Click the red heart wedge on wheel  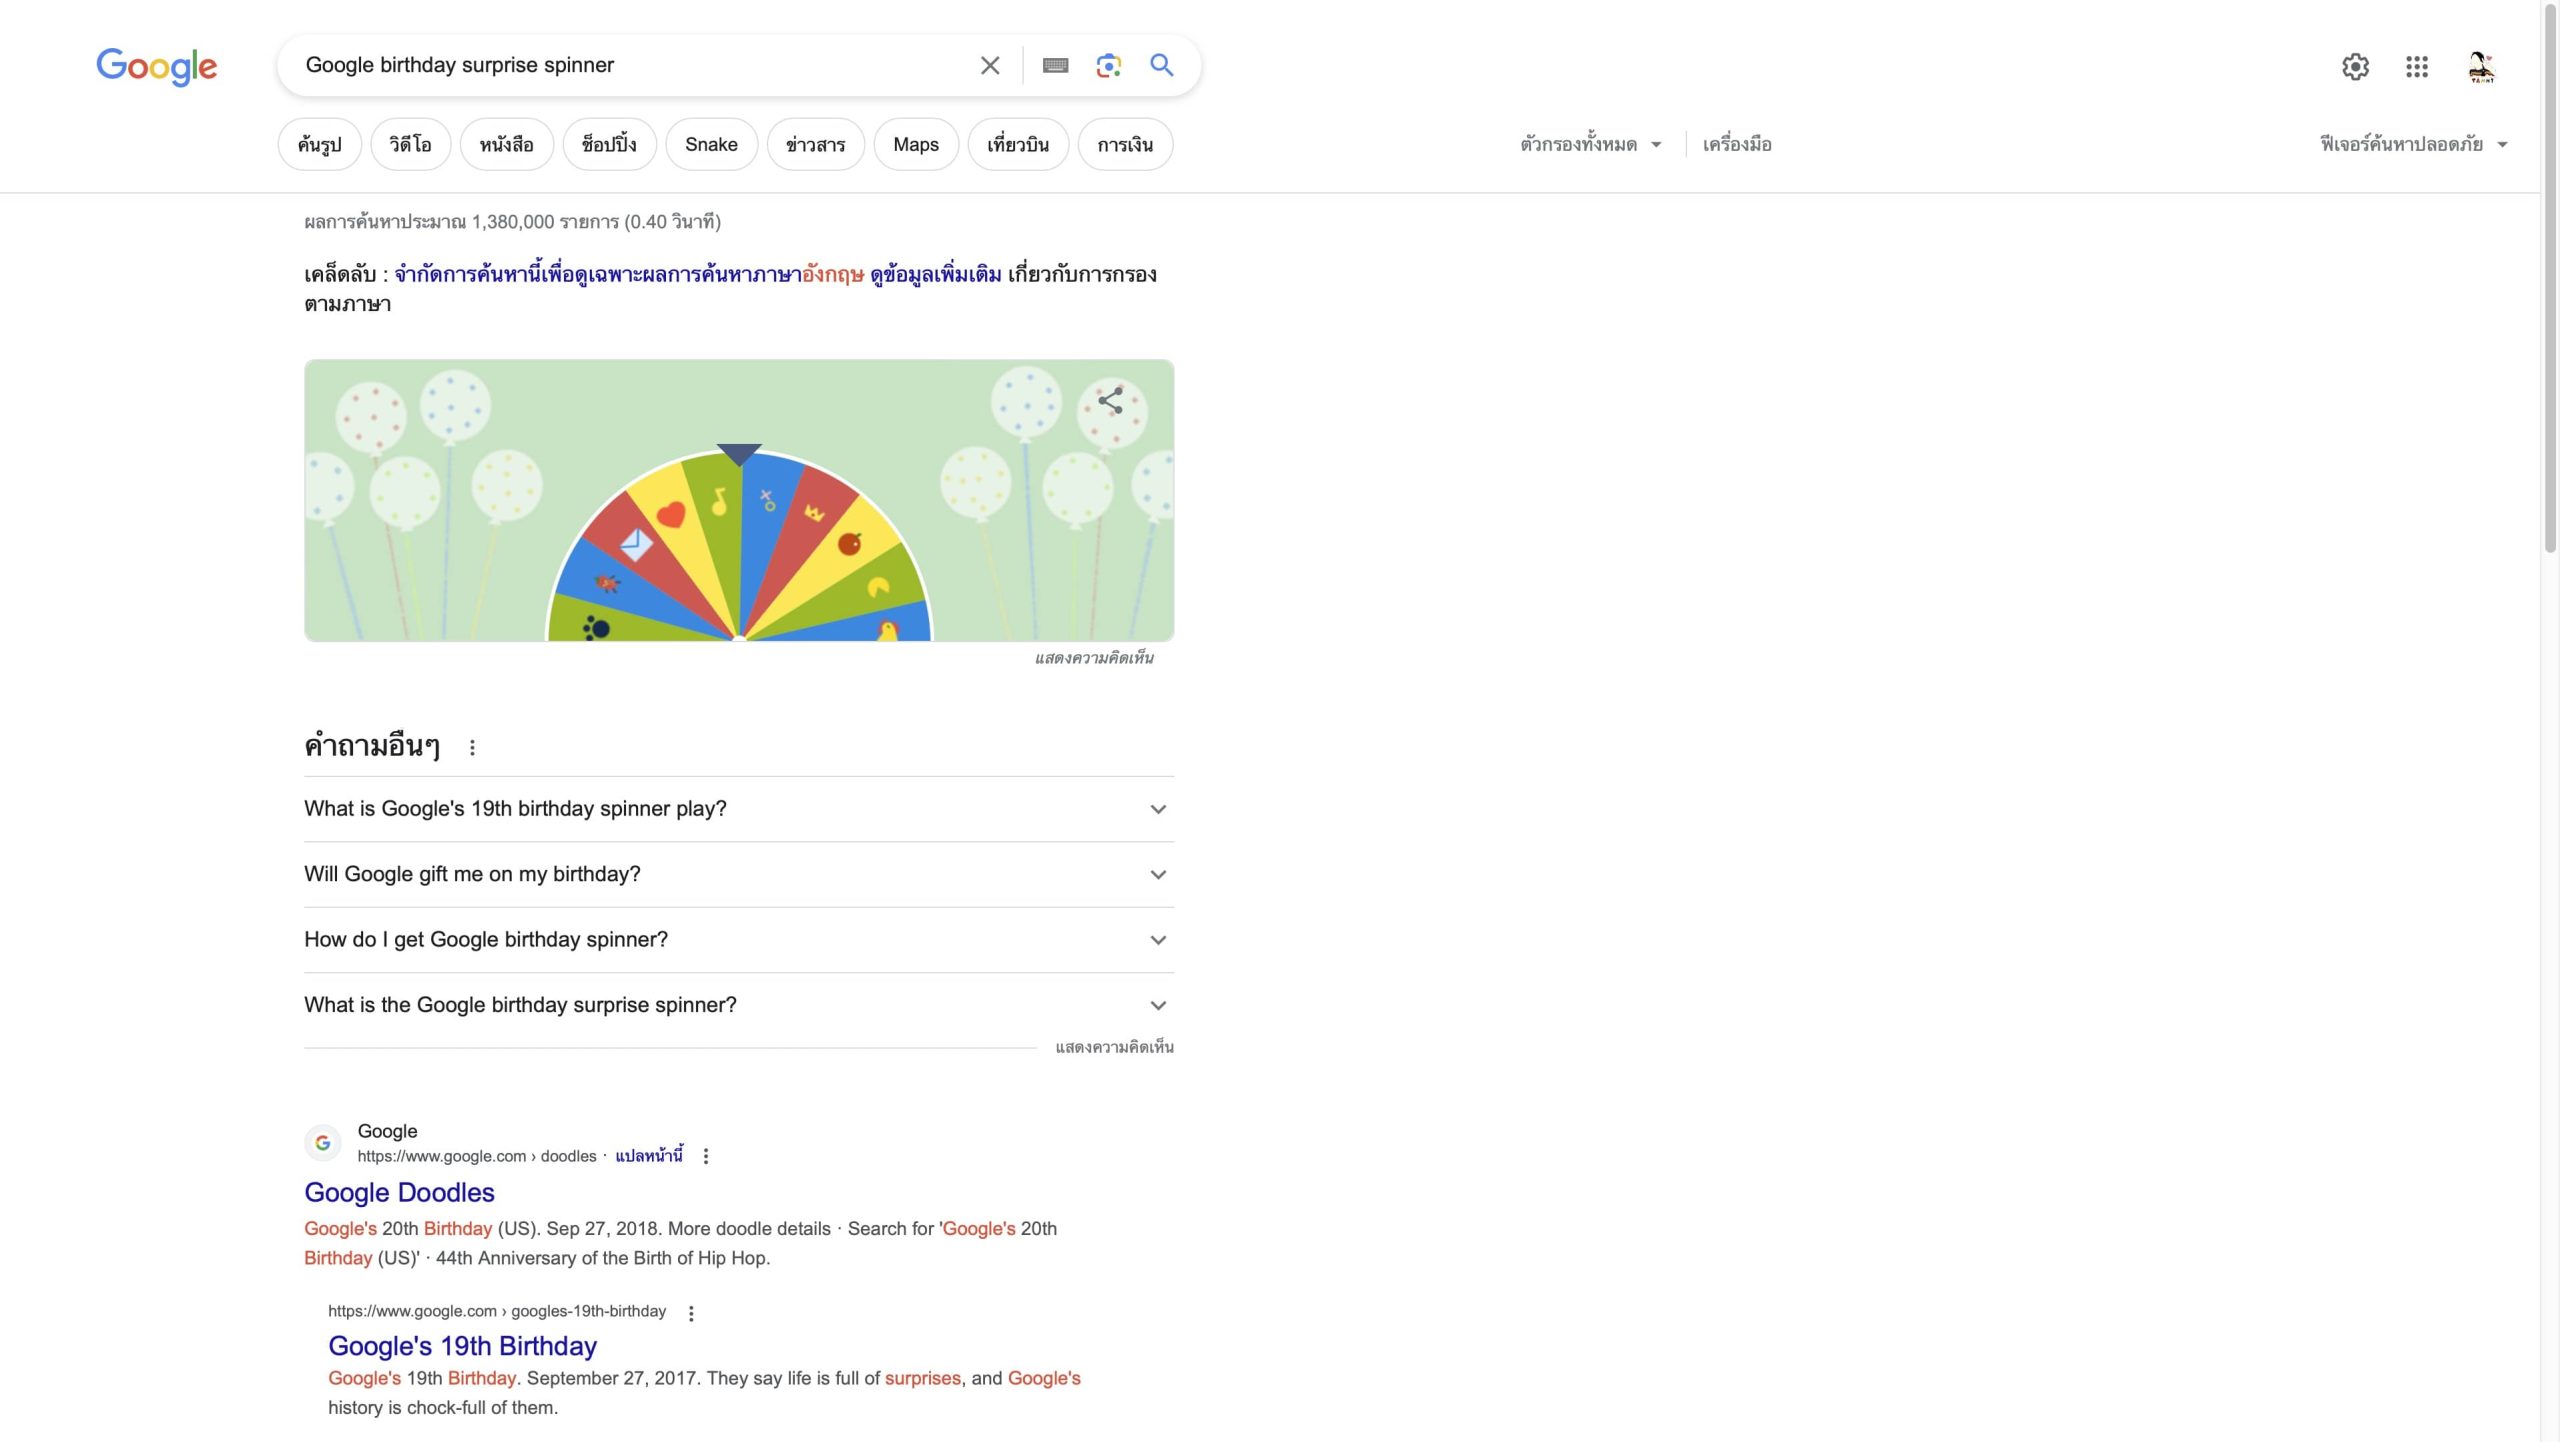[x=671, y=515]
